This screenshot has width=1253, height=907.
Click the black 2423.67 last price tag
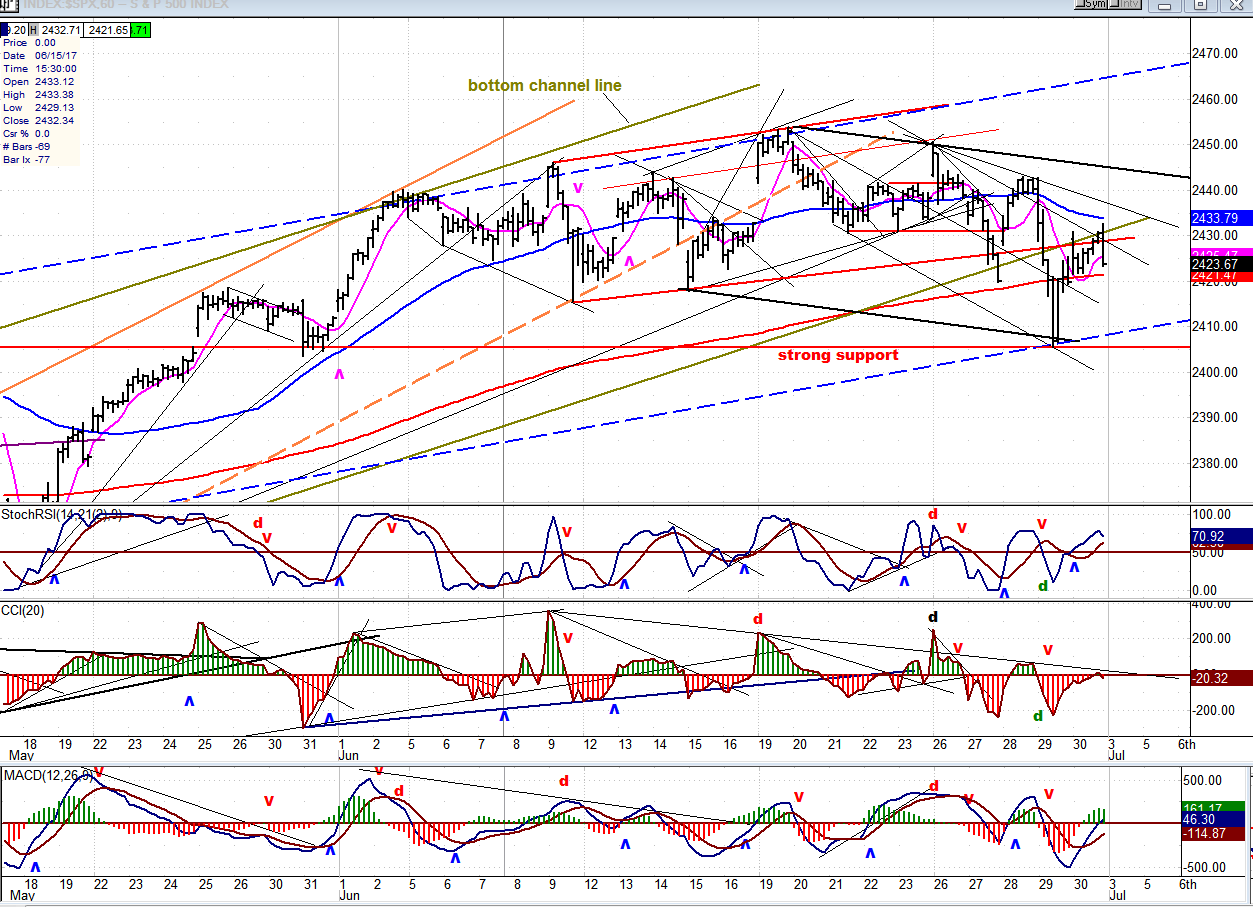(x=1216, y=265)
